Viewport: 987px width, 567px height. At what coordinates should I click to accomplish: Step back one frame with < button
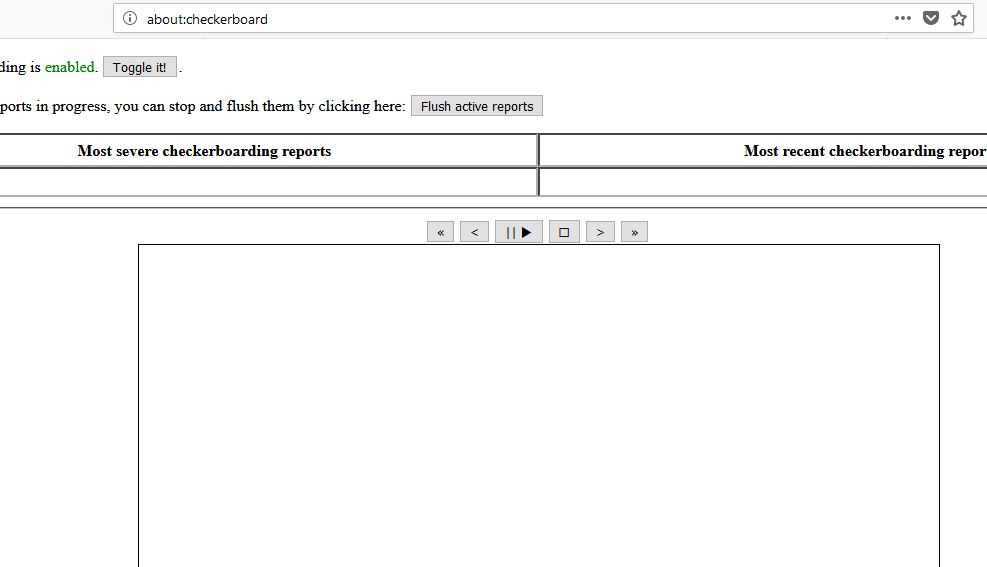(x=475, y=232)
